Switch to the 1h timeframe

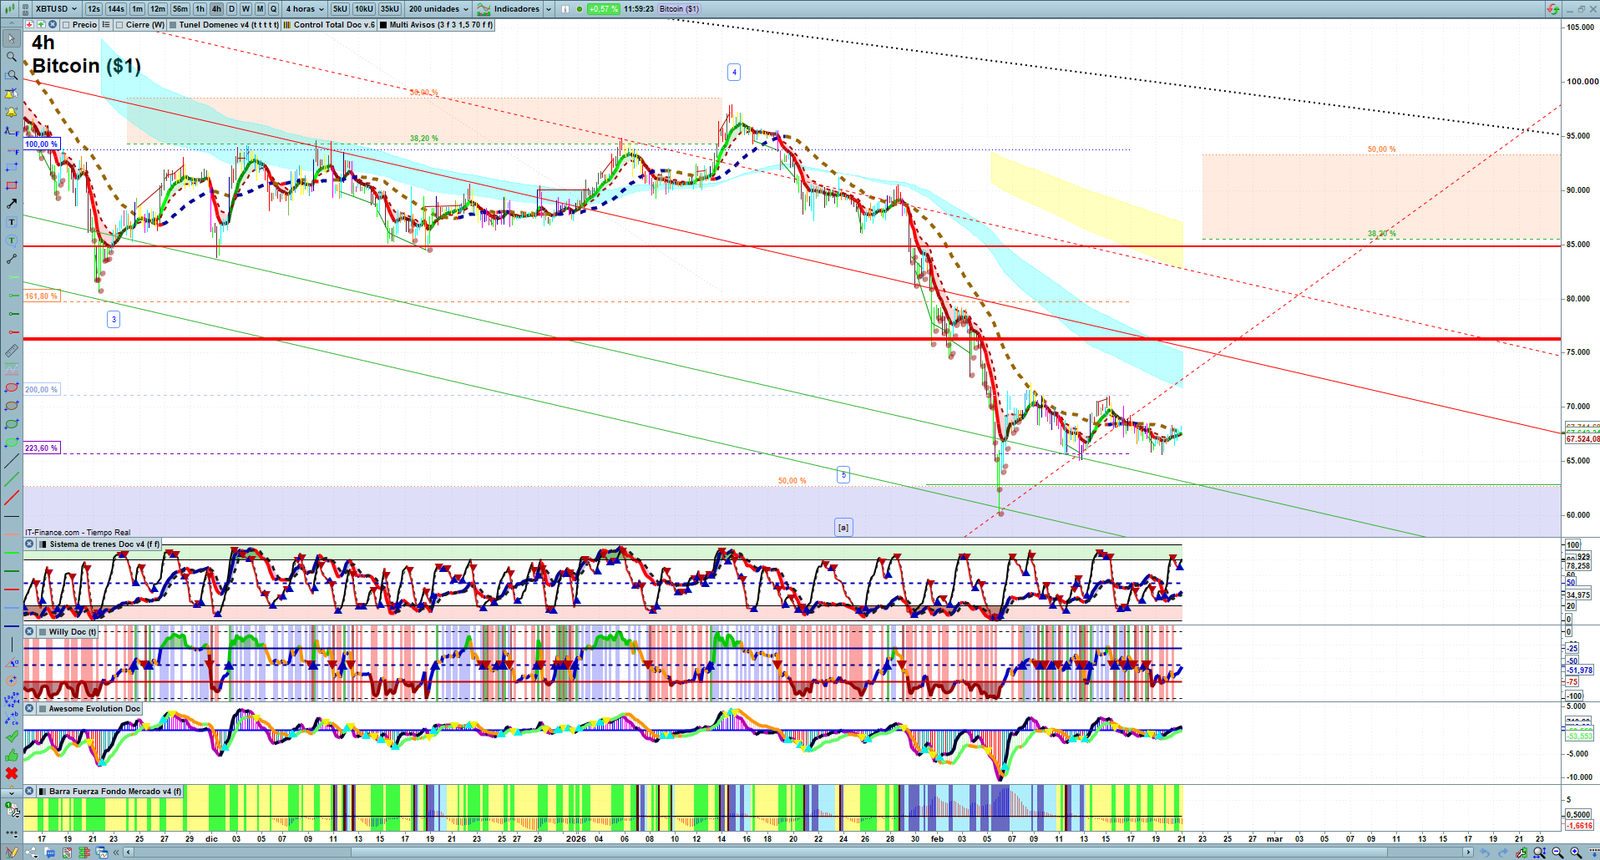[x=200, y=9]
